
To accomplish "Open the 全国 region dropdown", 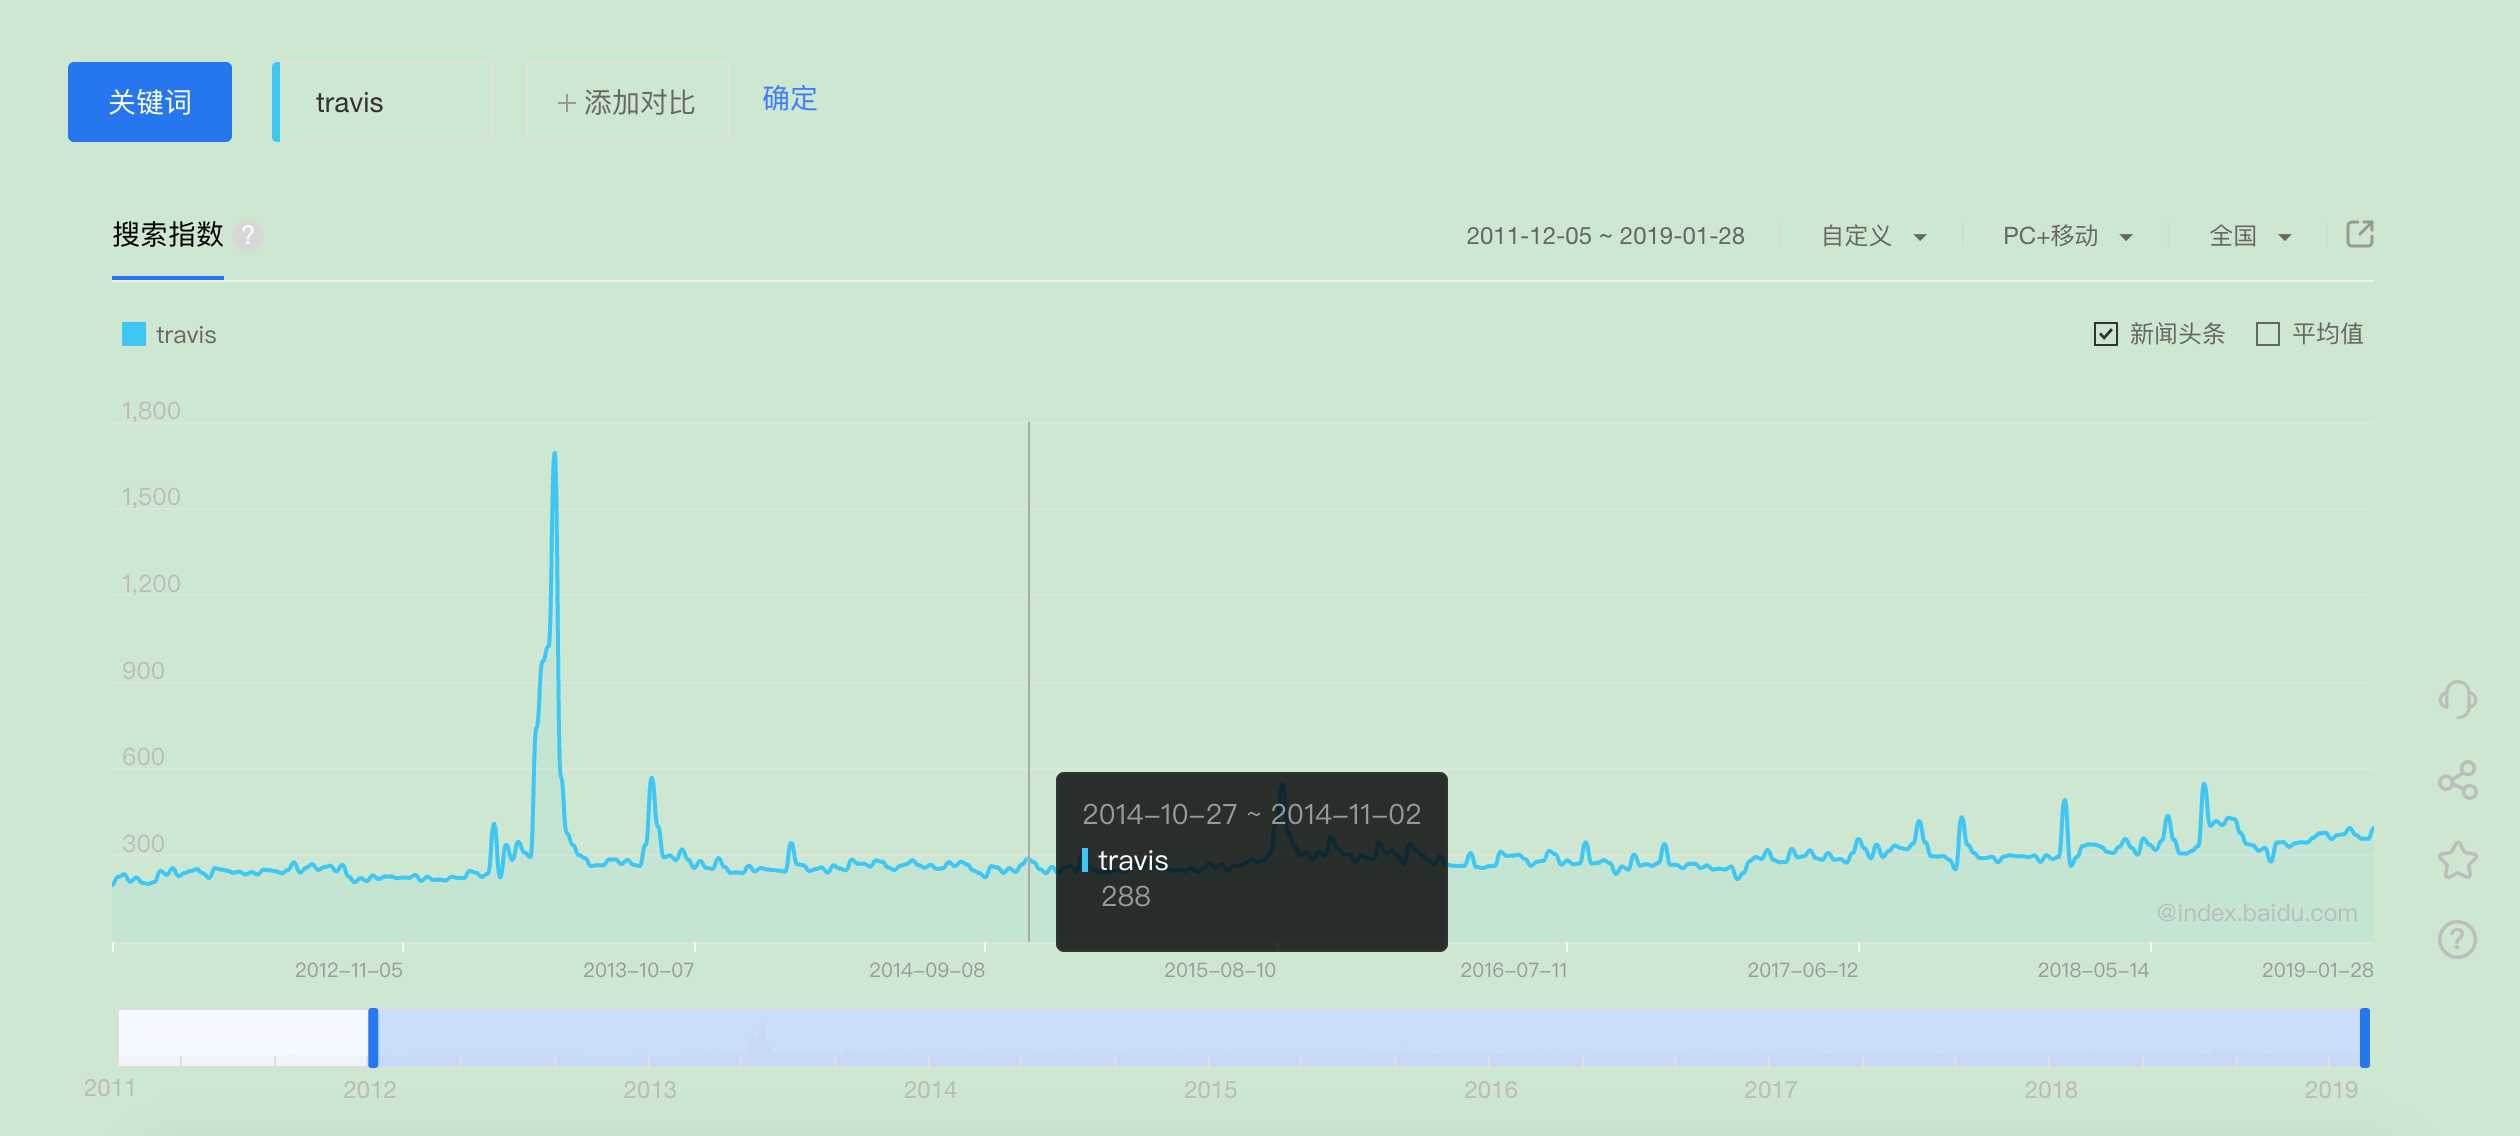I will 2250,236.
